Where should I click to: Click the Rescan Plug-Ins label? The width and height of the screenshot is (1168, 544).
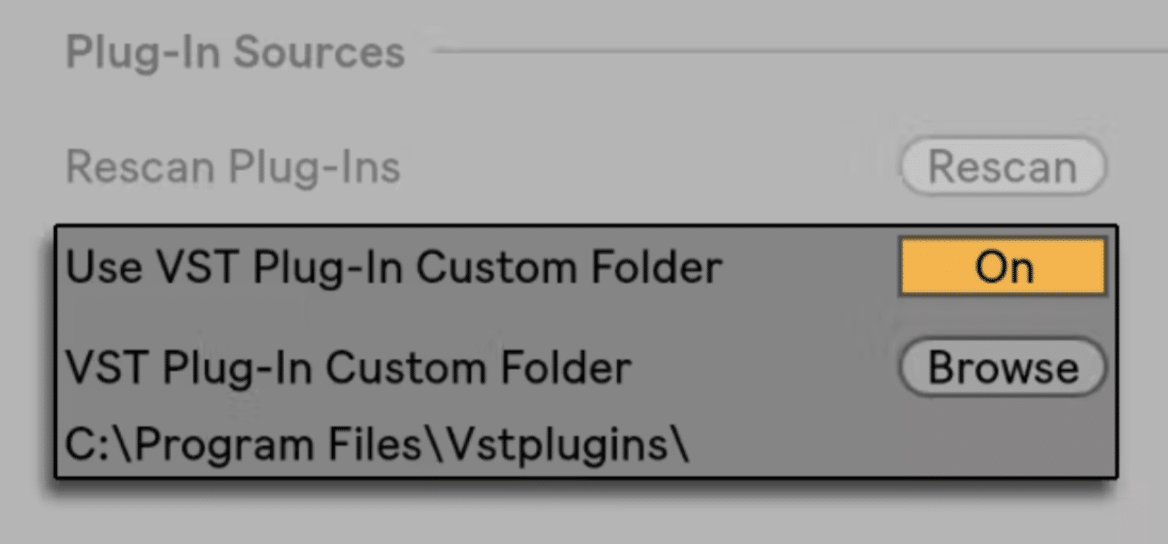pos(233,167)
